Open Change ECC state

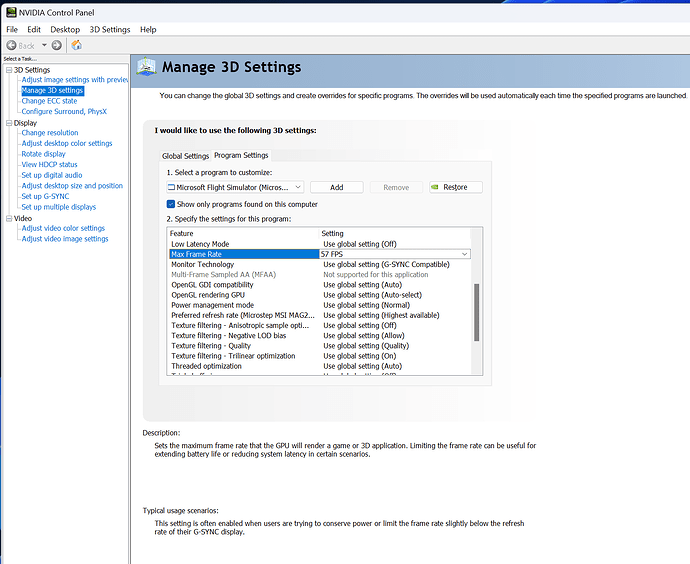coord(49,101)
